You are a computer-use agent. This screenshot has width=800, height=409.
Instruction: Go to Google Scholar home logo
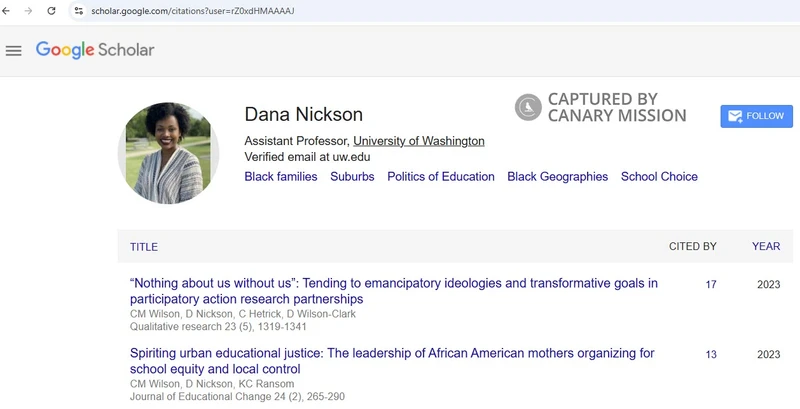coord(95,50)
